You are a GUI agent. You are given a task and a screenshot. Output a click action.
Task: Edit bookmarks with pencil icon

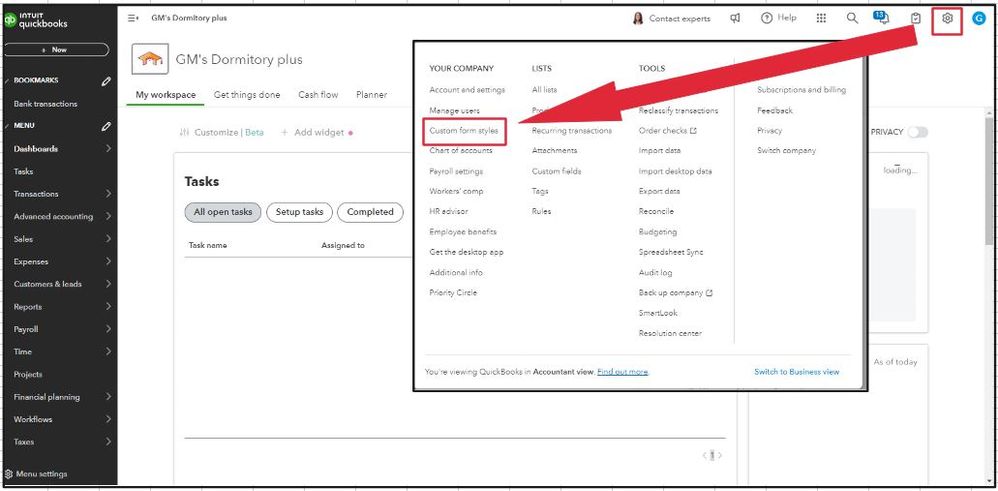pyautogui.click(x=106, y=81)
